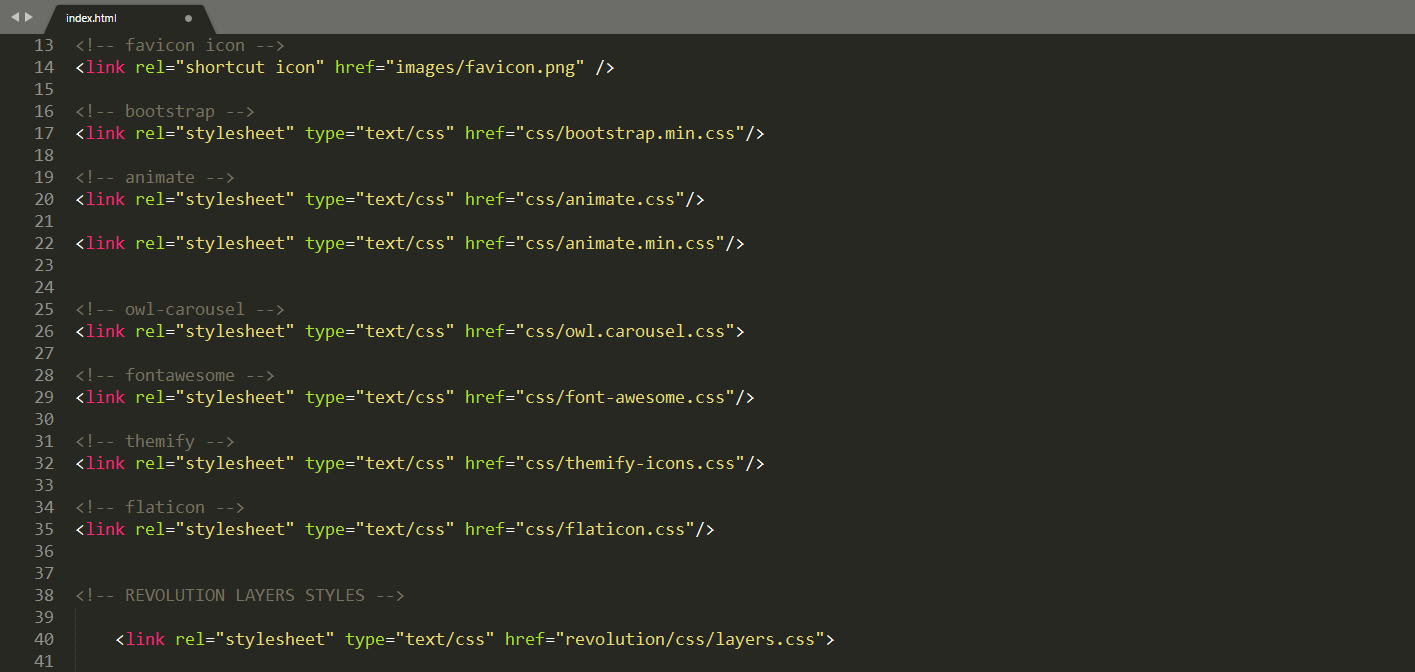This screenshot has width=1415, height=672.
Task: Click the href attribute on line 20
Action: (485, 199)
